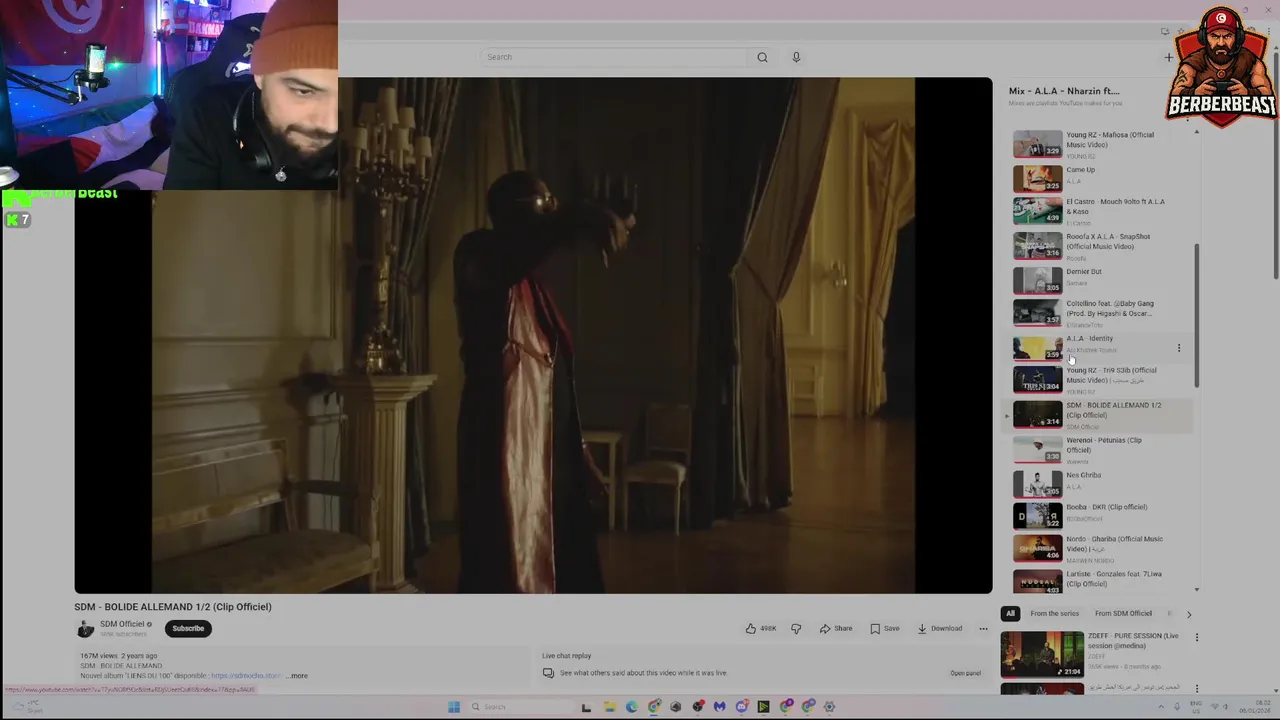Focus the YouTube search field
This screenshot has width=1280, height=720.
pyautogui.click(x=615, y=57)
